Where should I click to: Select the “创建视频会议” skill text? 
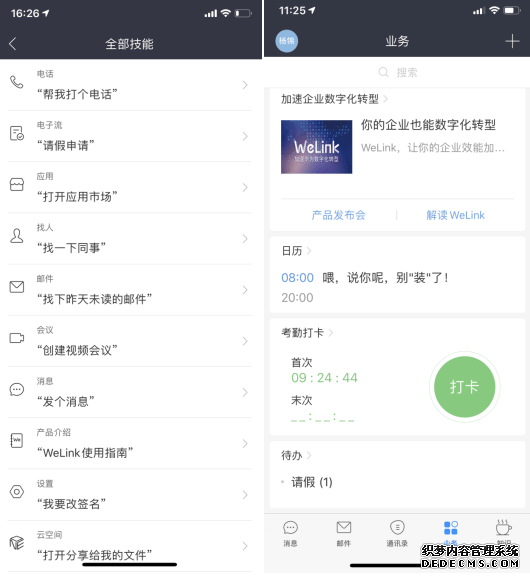click(77, 351)
